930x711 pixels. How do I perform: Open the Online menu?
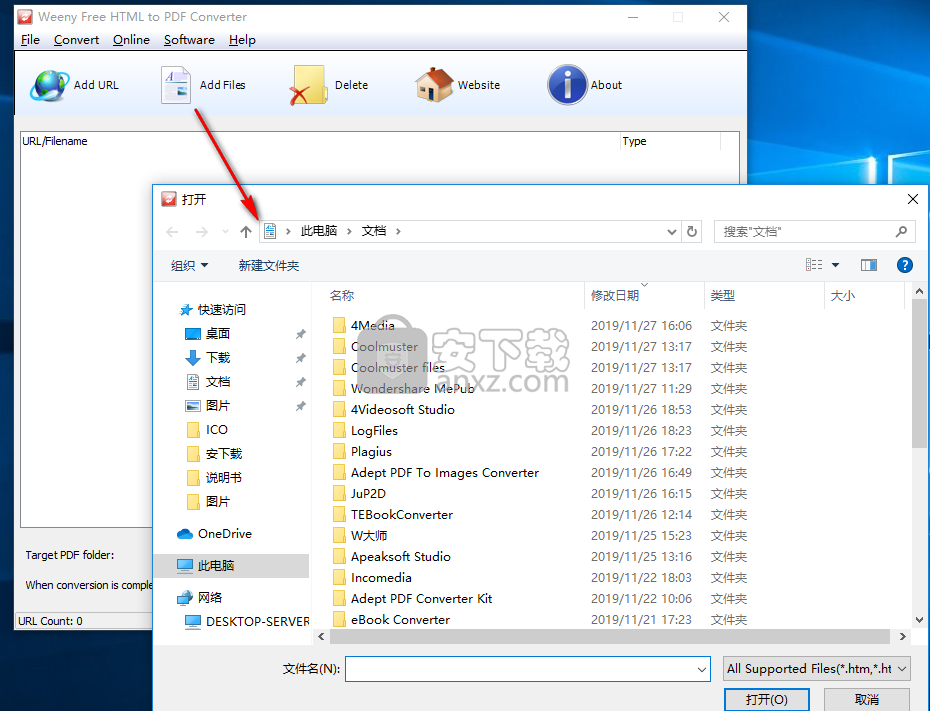[131, 40]
